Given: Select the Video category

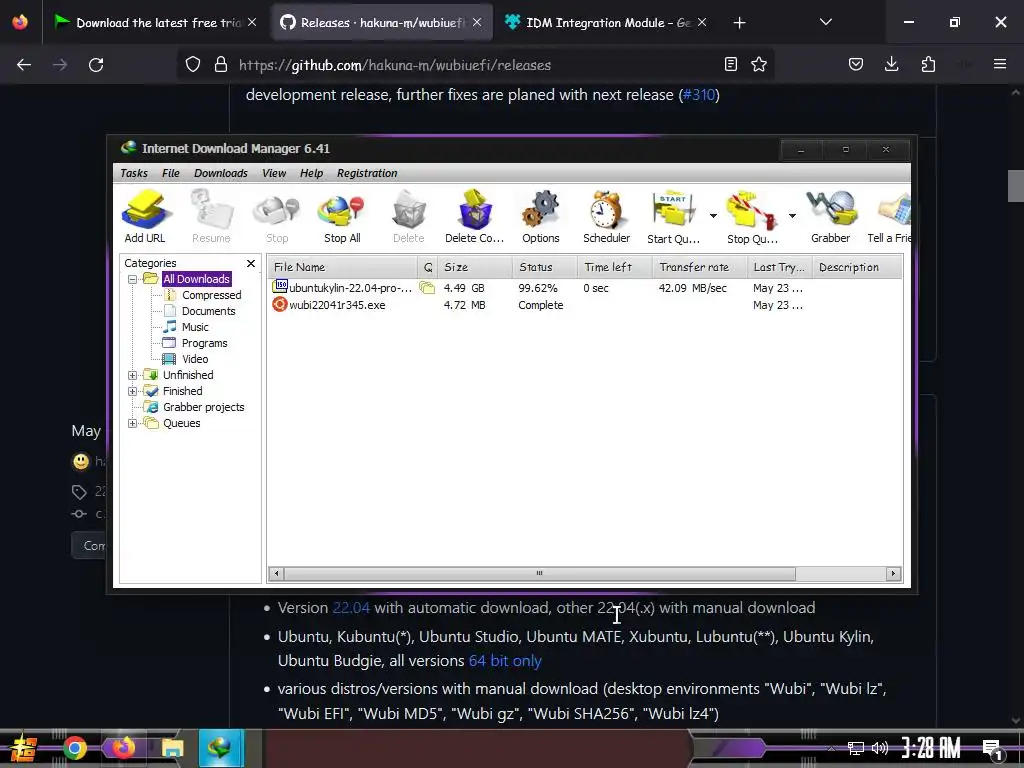Looking at the screenshot, I should click(195, 359).
